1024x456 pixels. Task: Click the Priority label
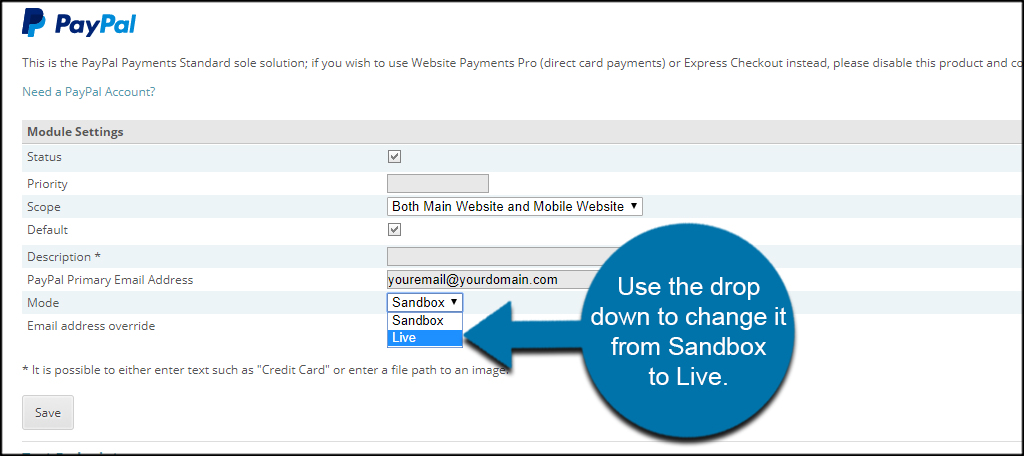coord(47,184)
